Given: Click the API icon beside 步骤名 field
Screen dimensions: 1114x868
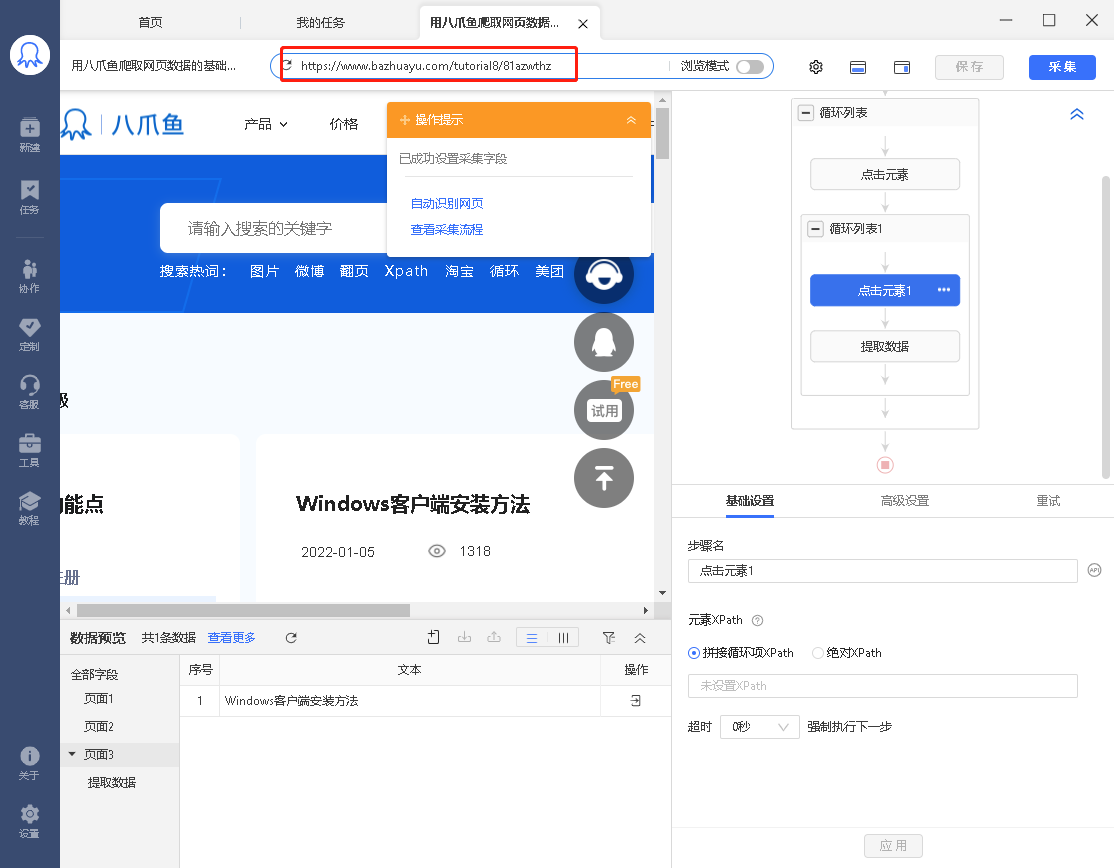Looking at the screenshot, I should click(1094, 570).
